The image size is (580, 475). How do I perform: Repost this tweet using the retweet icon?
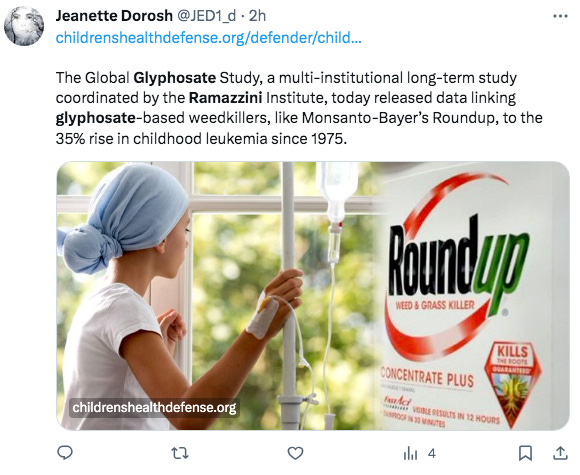[x=180, y=453]
